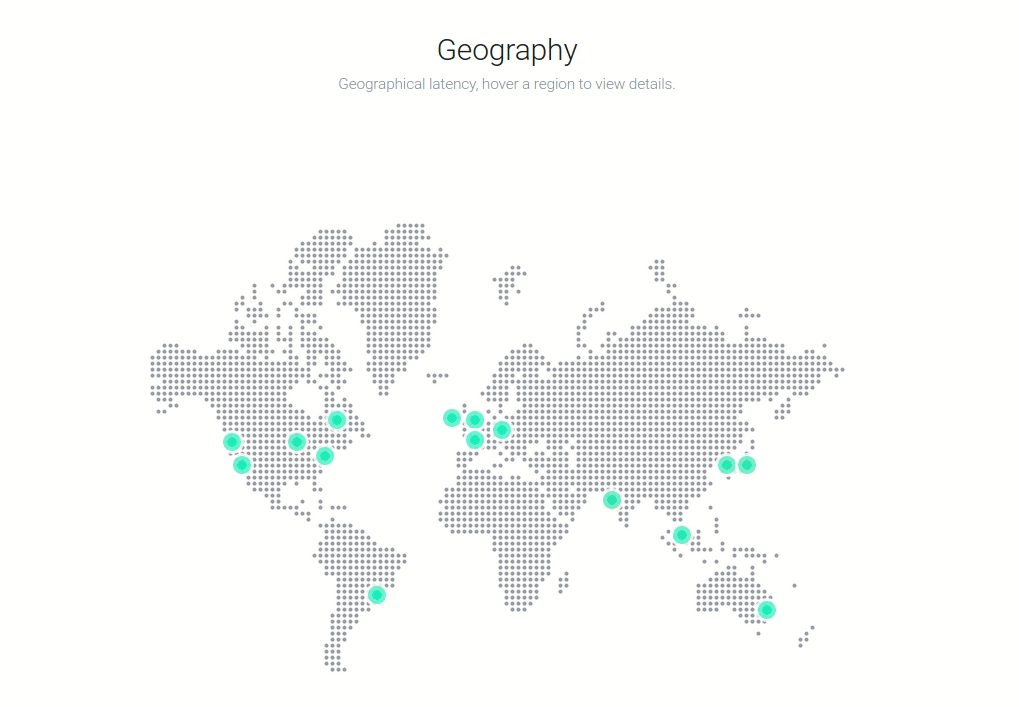Click the Brazil region marker
Viewport: 1019px width, 707px height.
[x=376, y=595]
